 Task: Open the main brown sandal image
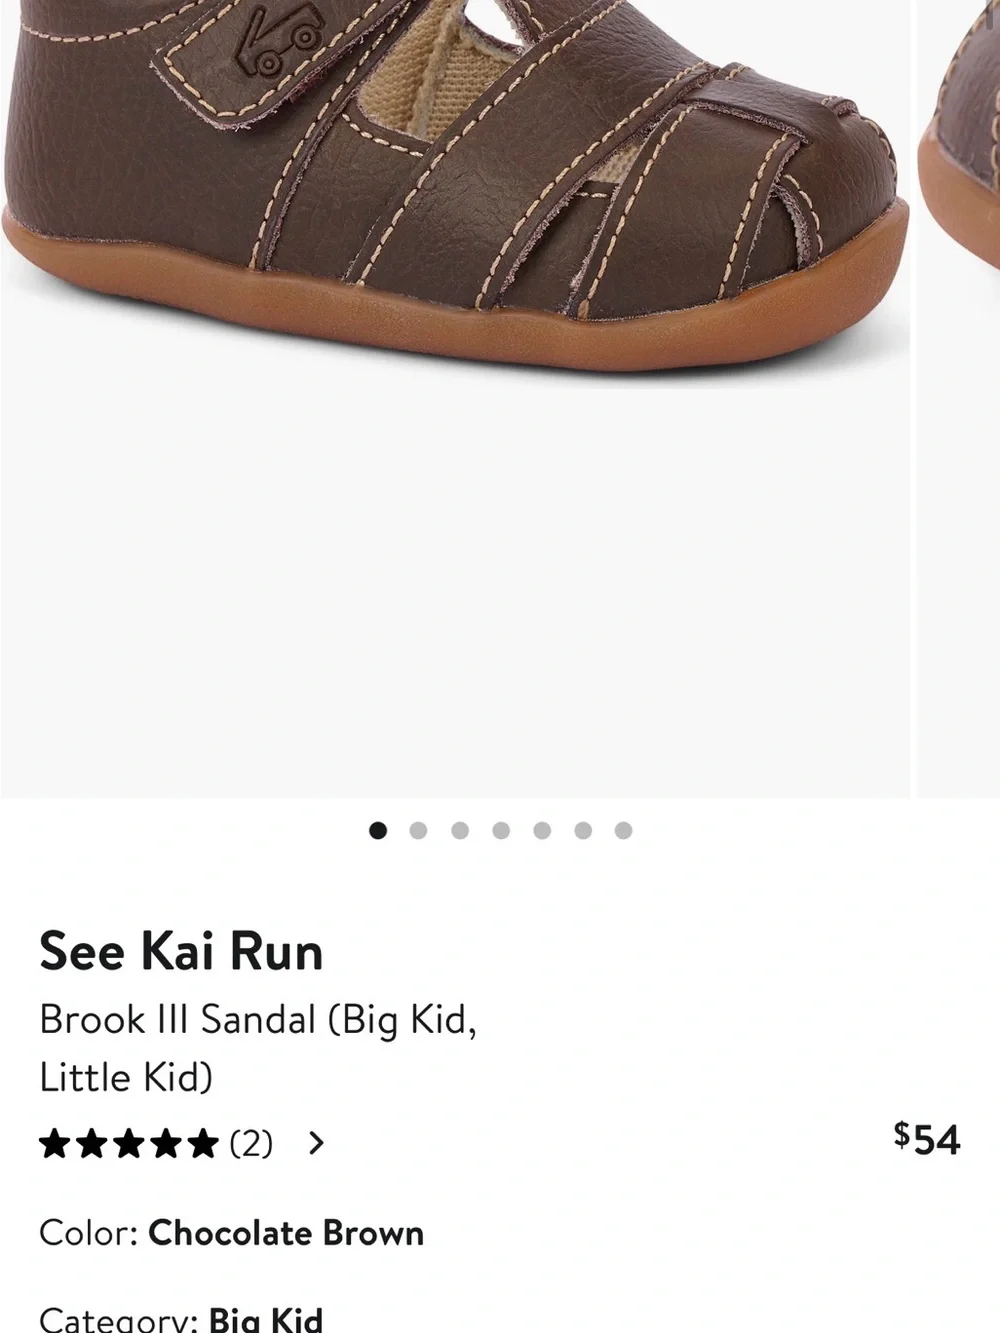(x=455, y=399)
